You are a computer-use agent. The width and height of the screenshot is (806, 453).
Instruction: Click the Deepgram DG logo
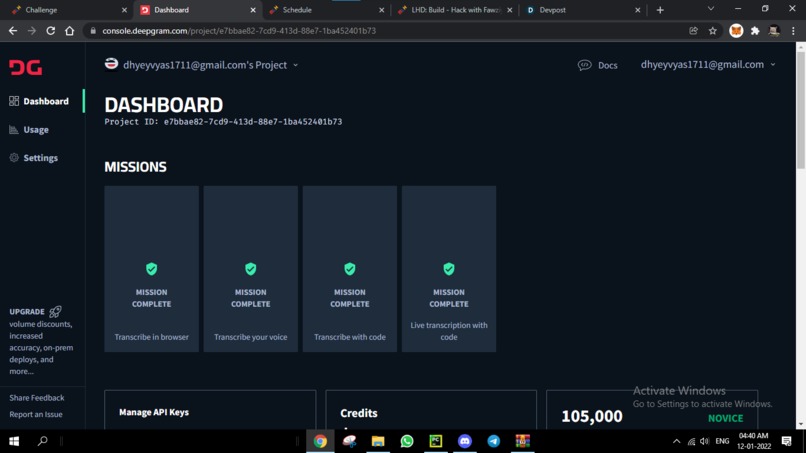coord(25,67)
